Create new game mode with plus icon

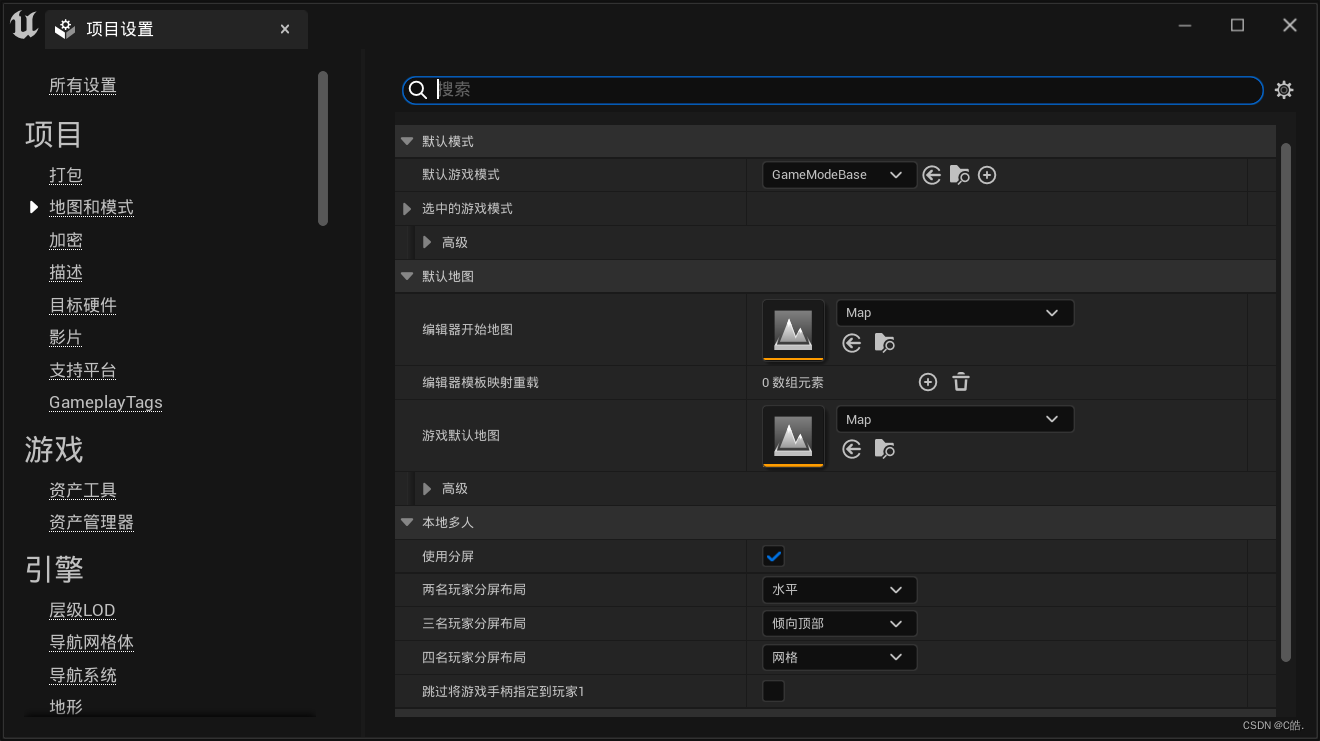[987, 175]
